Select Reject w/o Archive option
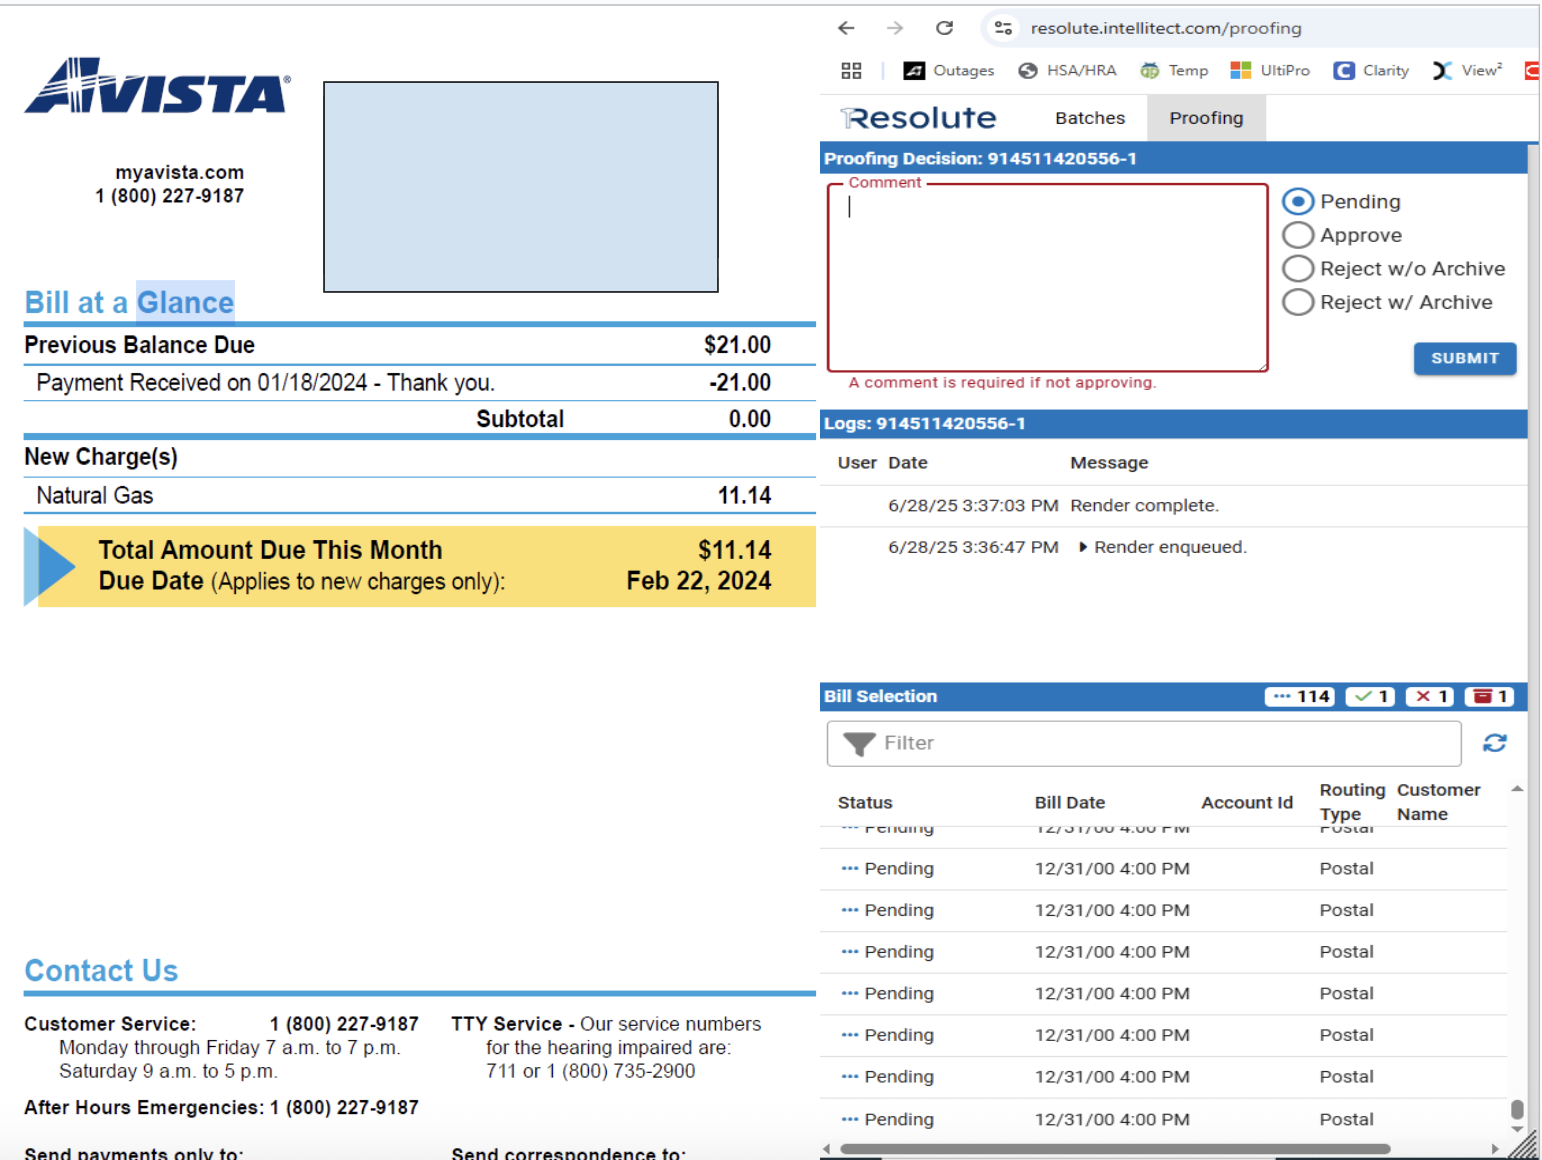Image resolution: width=1542 pixels, height=1160 pixels. pos(1298,269)
